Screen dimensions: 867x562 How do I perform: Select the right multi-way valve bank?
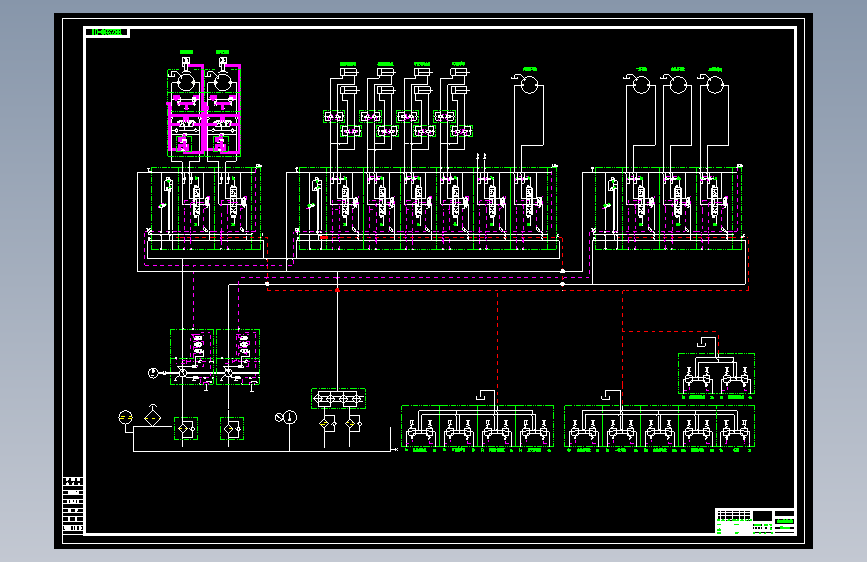667,209
